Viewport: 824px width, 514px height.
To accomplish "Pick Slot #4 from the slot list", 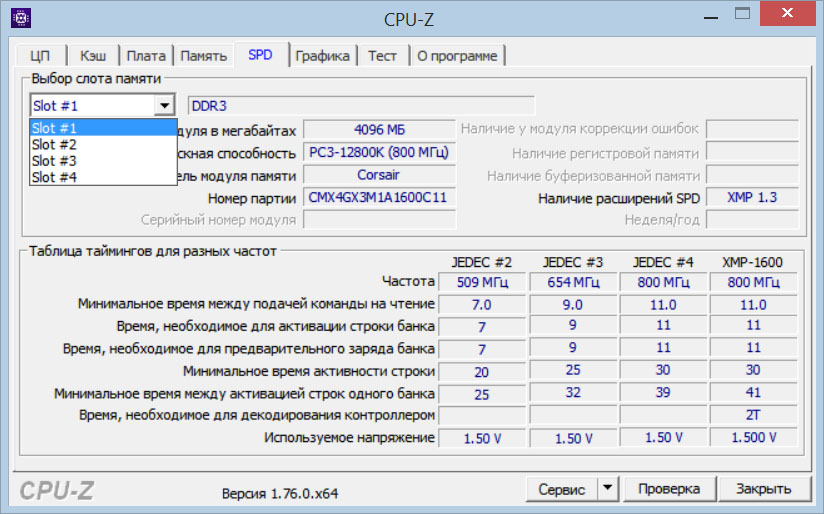I will click(103, 177).
